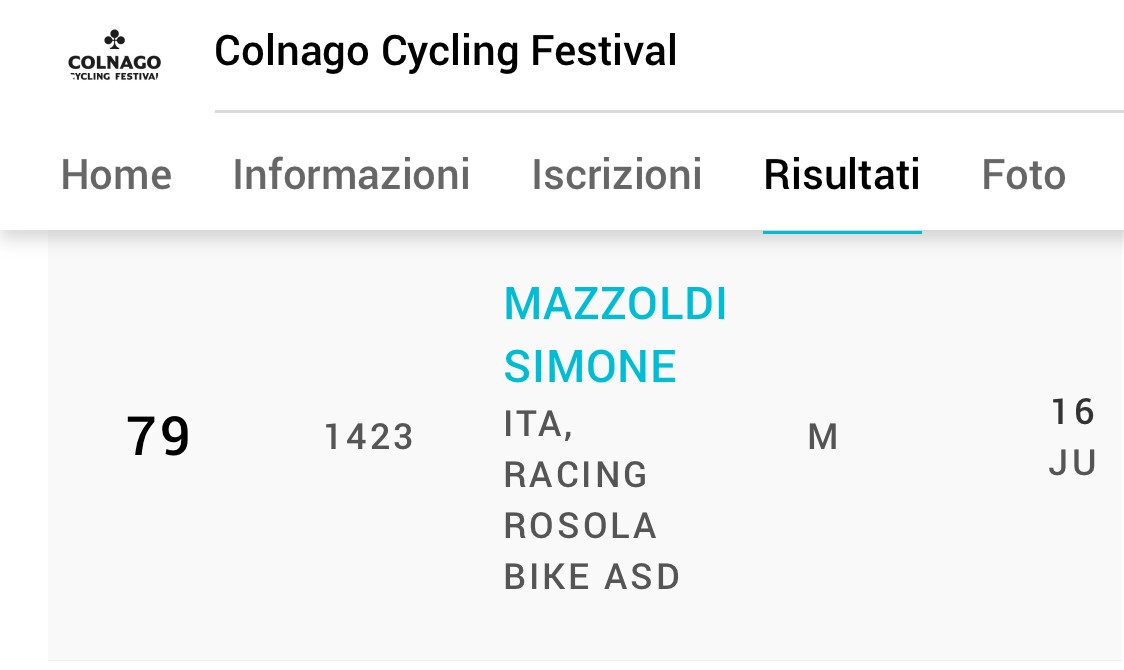Click the RACING ROSOLA BIKE ASD team text
Viewport: 1124px width, 670px height.
pyautogui.click(x=591, y=525)
